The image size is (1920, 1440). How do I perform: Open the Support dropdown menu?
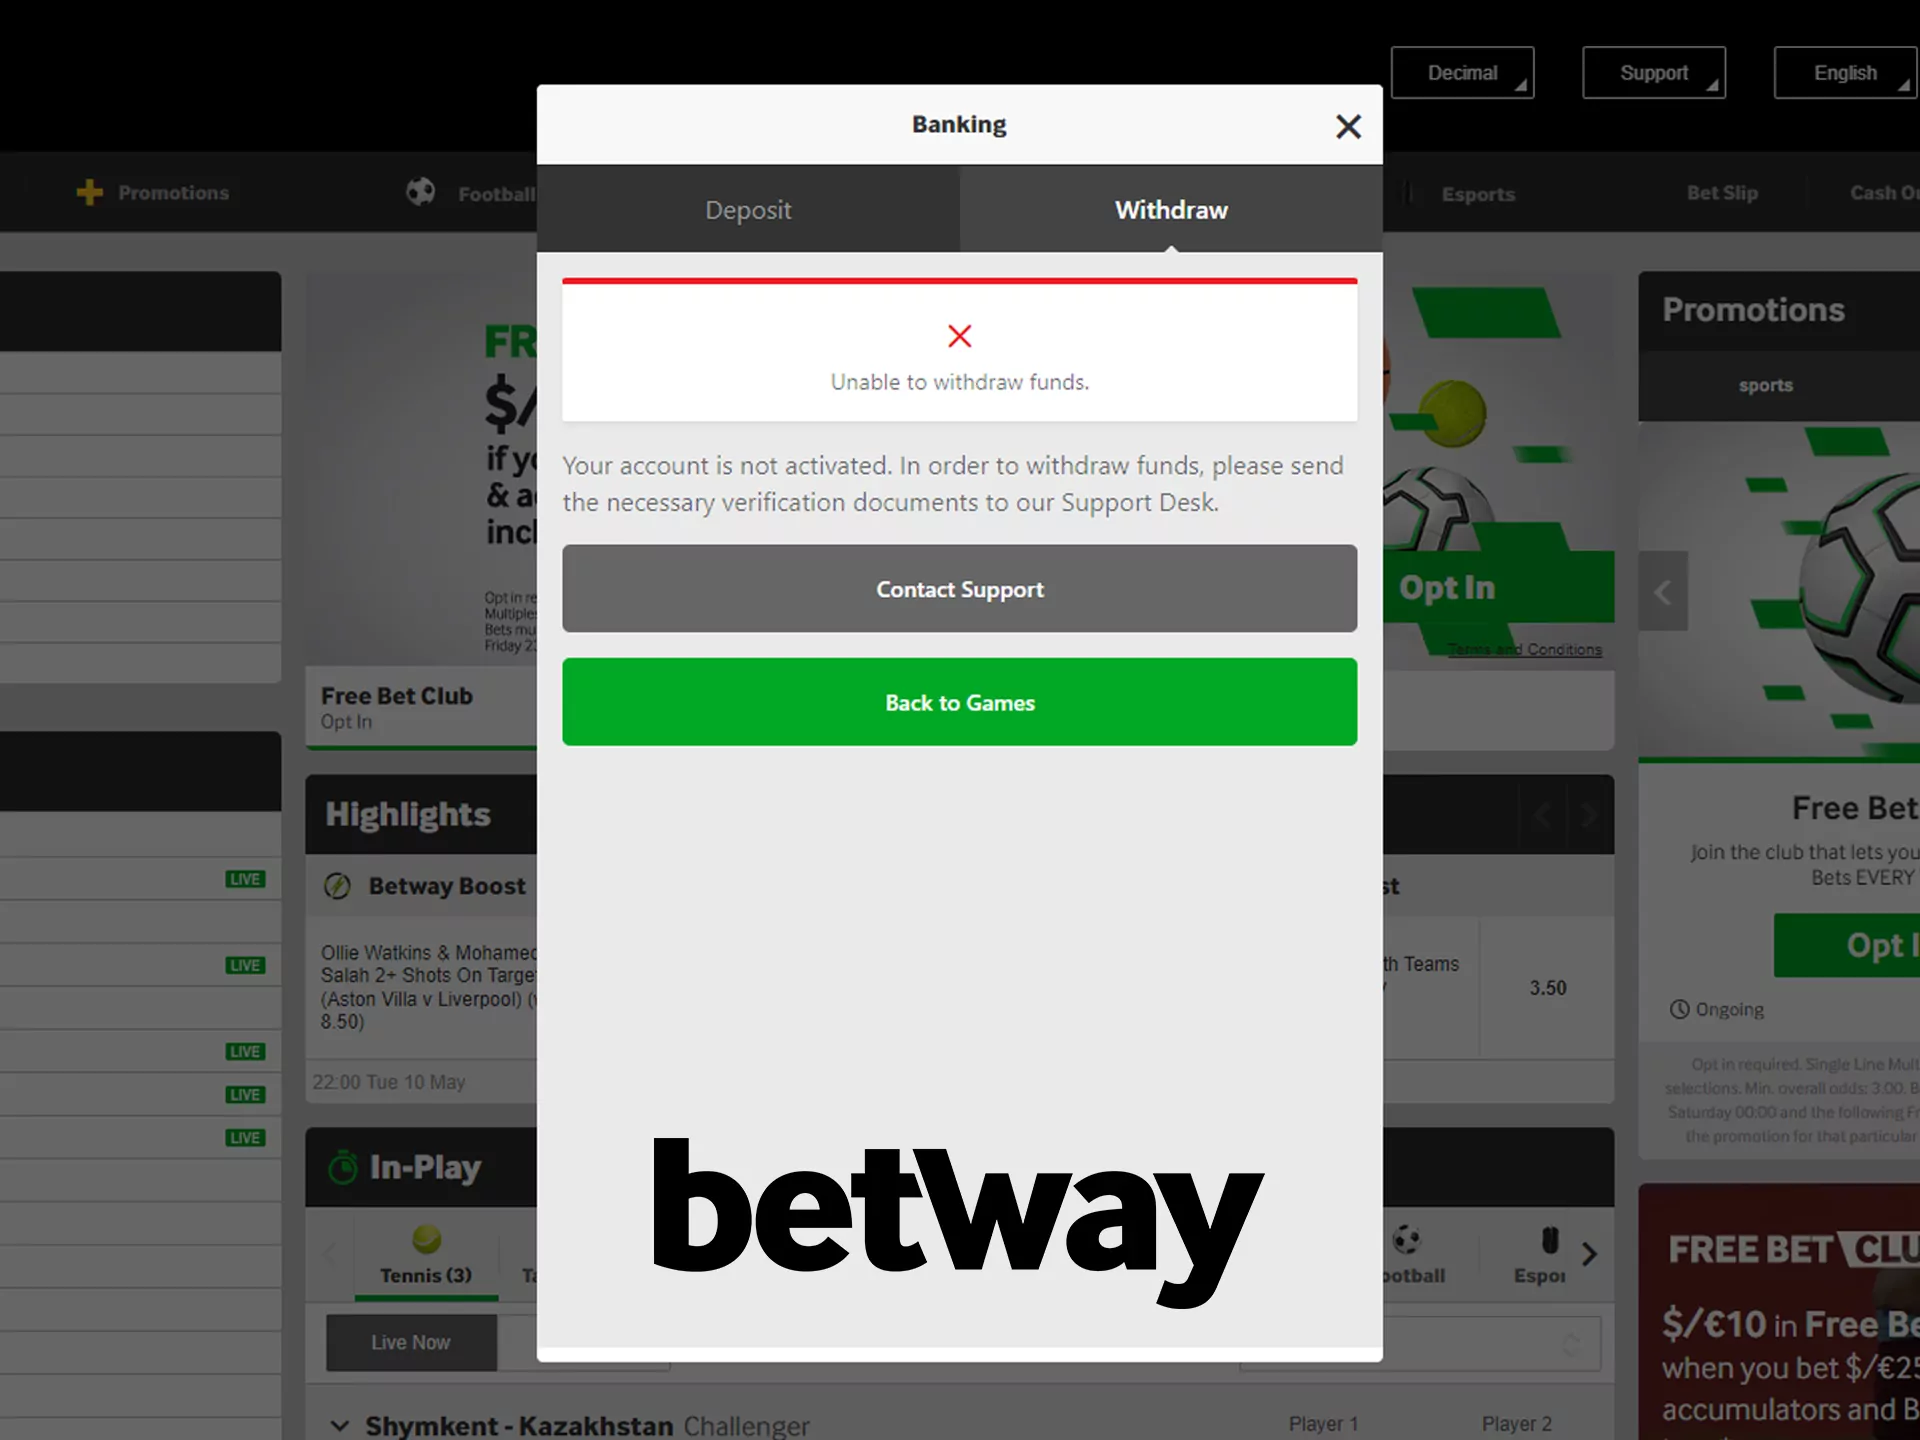click(1654, 71)
